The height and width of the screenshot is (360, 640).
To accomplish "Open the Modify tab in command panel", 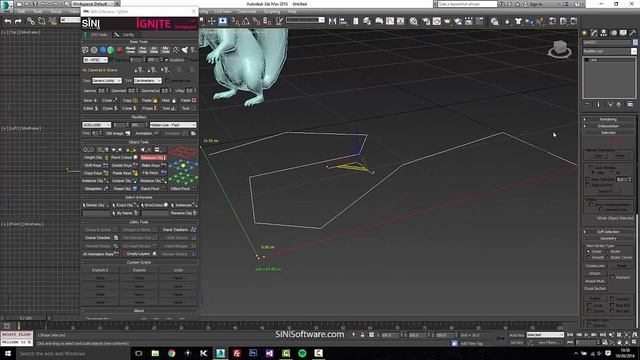I will [594, 33].
